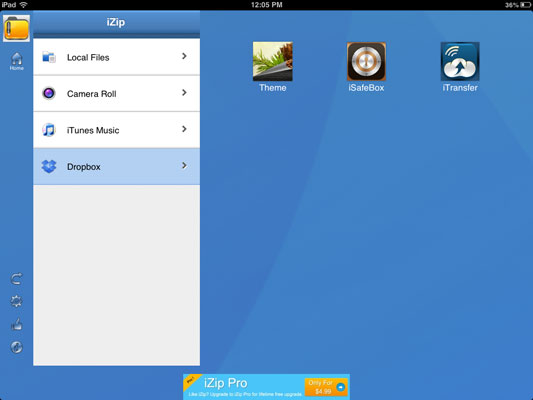
Task: Open the iZip Pro upgrade banner
Action: click(266, 387)
